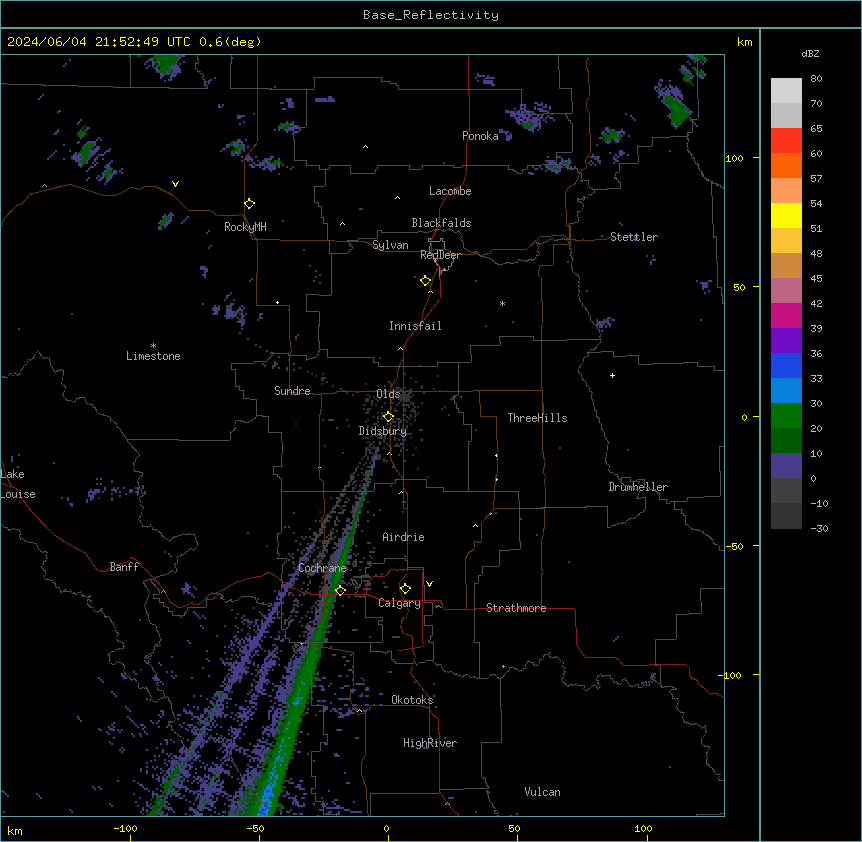Viewport: 862px width, 842px height.
Task: Click the Okotoks label
Action: [x=412, y=700]
